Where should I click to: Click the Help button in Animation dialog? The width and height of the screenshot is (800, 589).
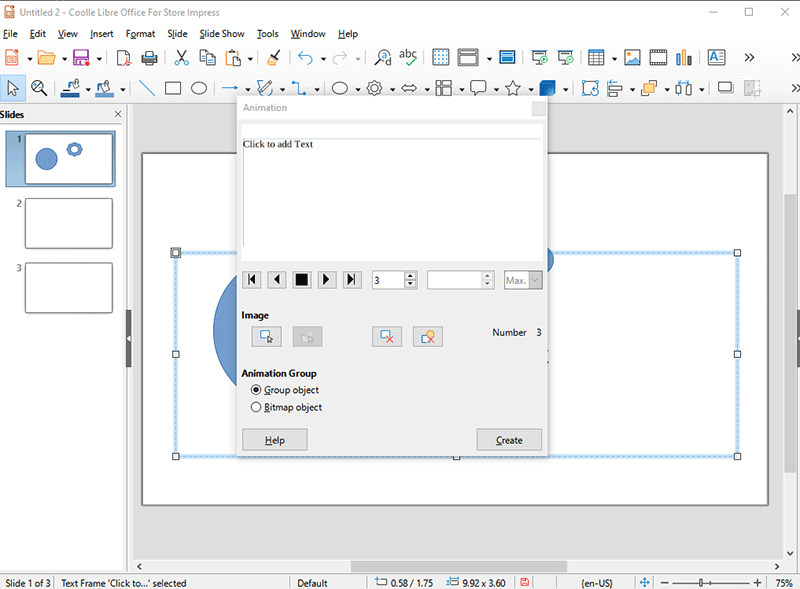tap(275, 440)
